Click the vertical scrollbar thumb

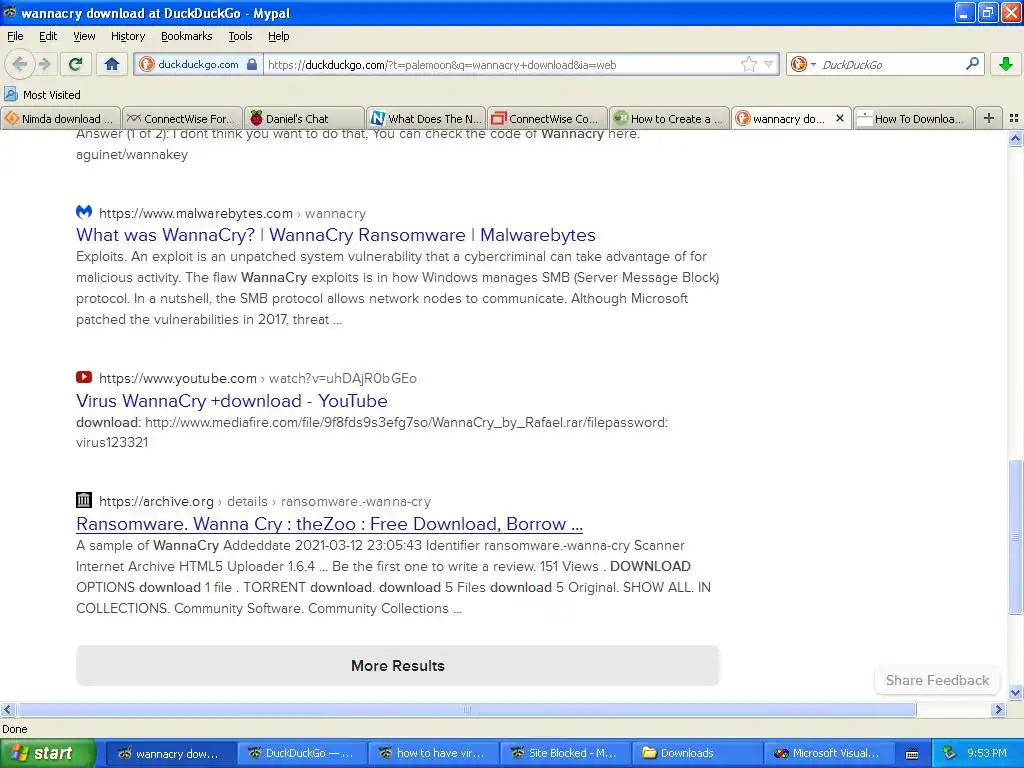pos(1015,537)
